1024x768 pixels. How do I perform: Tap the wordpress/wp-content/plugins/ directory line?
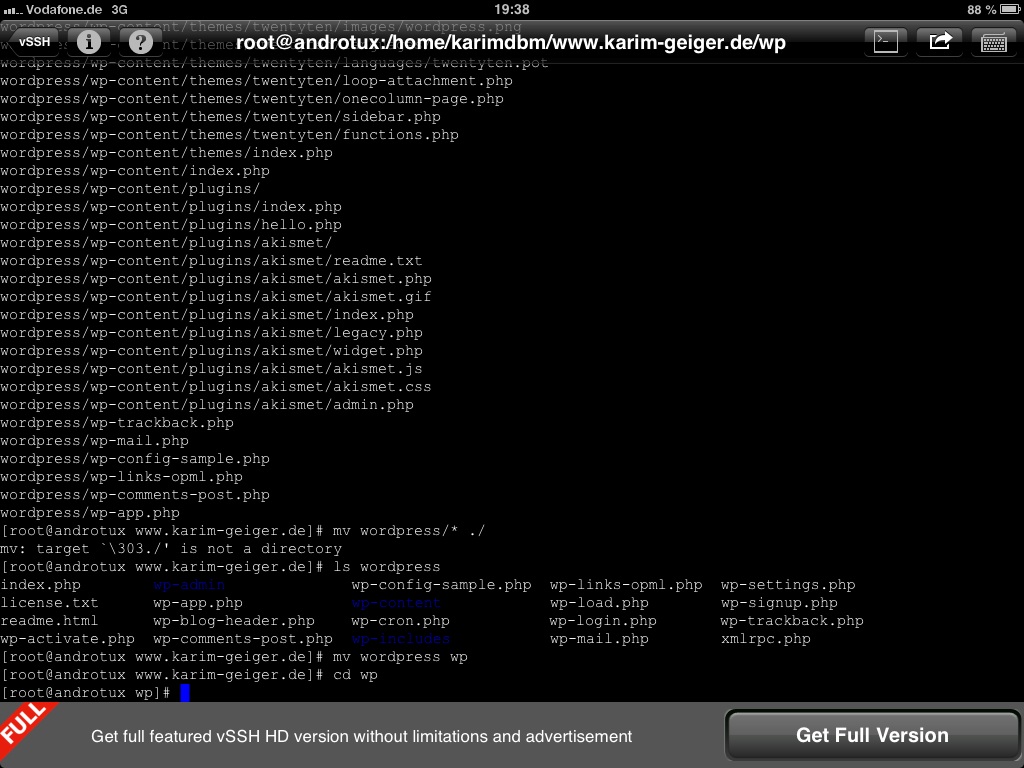(x=130, y=189)
